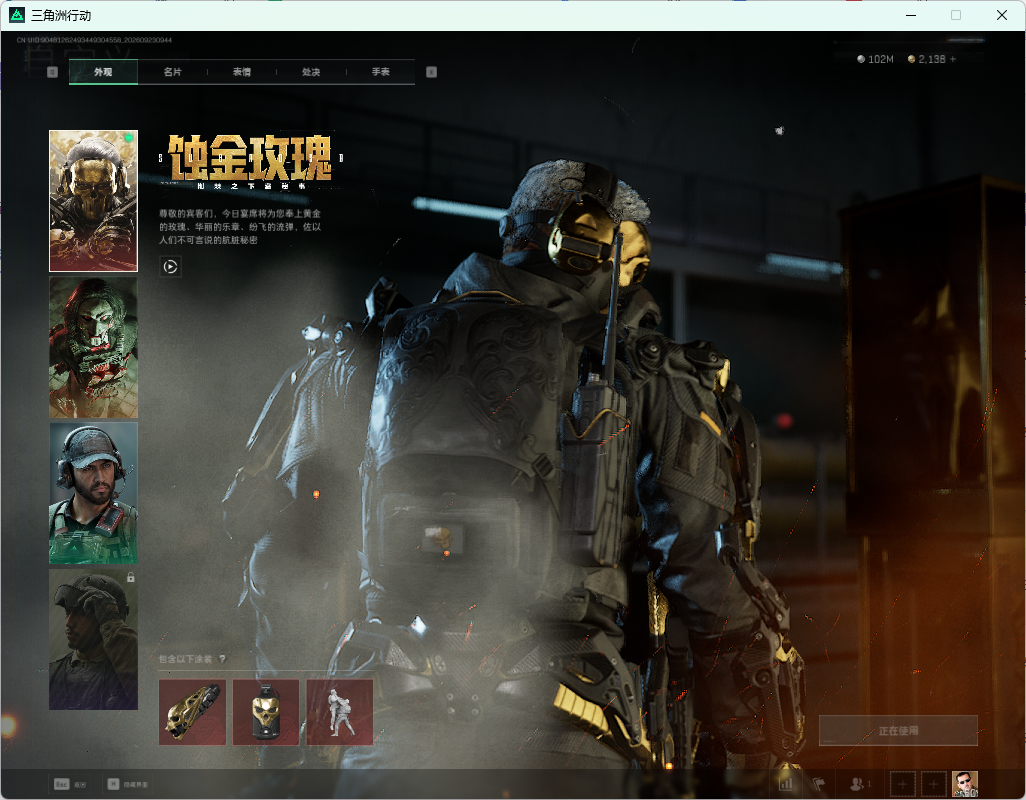Screen dimensions: 1026x800
Task: Select the locked helmet soldier skin thumbnail
Action: (94, 639)
